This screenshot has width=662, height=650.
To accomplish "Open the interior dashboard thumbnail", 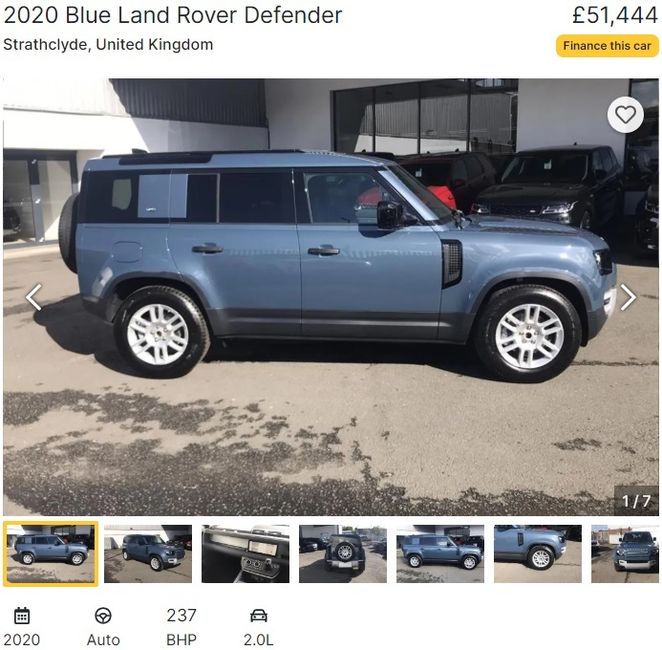I will pos(245,554).
